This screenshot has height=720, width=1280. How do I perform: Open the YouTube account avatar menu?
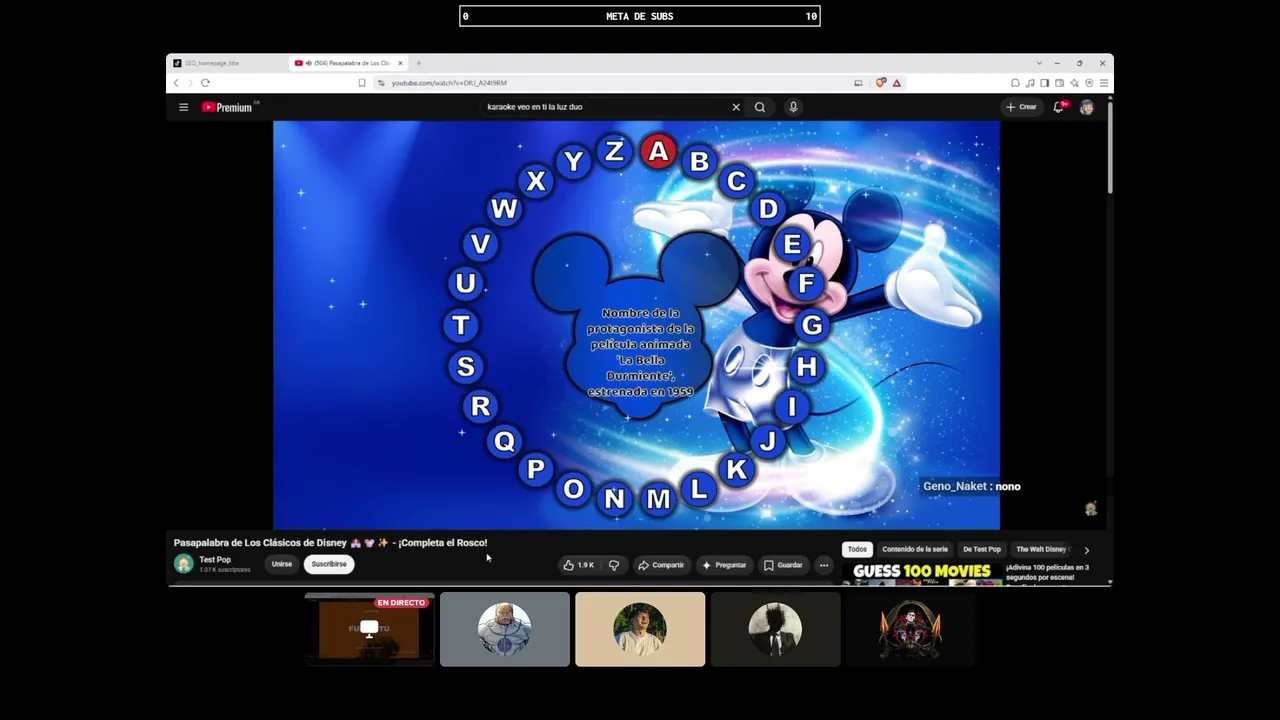pos(1087,107)
